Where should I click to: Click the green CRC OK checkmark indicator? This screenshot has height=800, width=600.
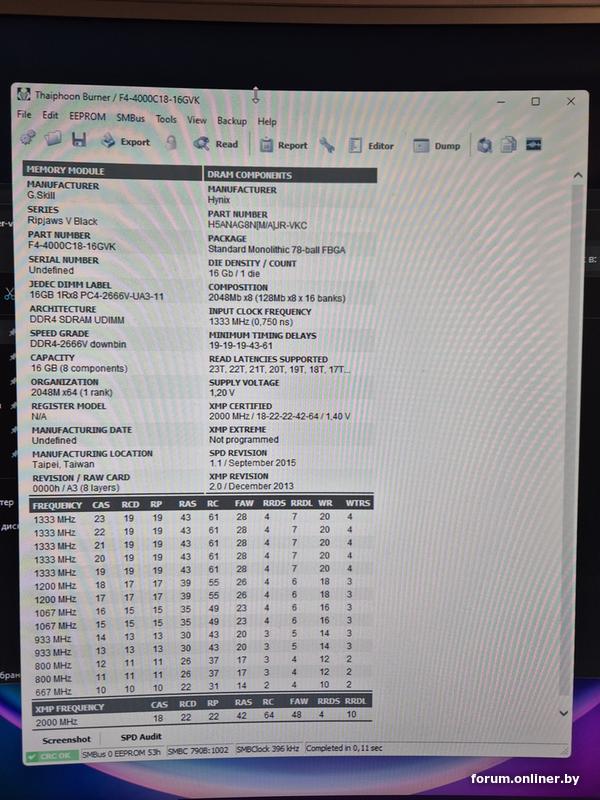pyautogui.click(x=51, y=756)
